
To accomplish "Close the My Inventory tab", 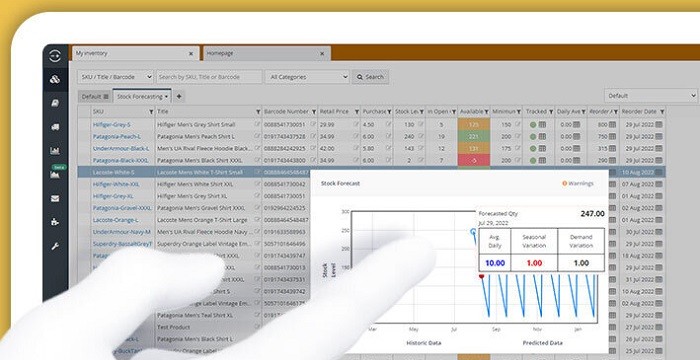I will (191, 54).
